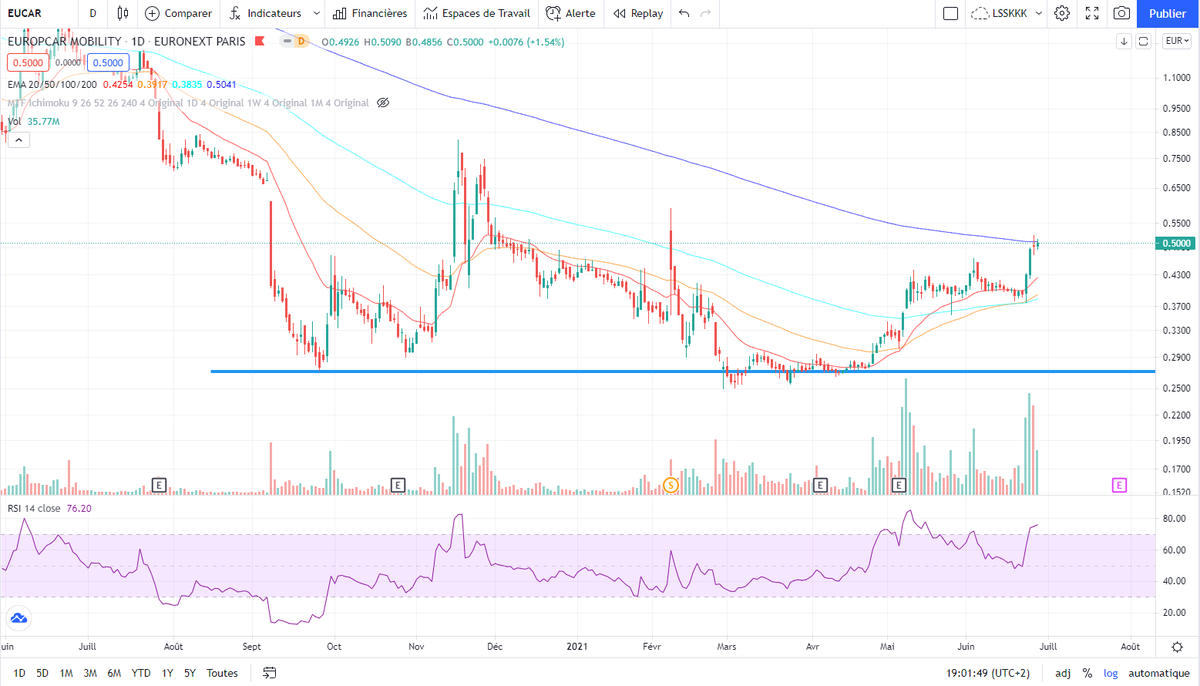Click the EUROPCAR MOBILITY symbol title
The width and height of the screenshot is (1200, 686).
click(x=65, y=41)
